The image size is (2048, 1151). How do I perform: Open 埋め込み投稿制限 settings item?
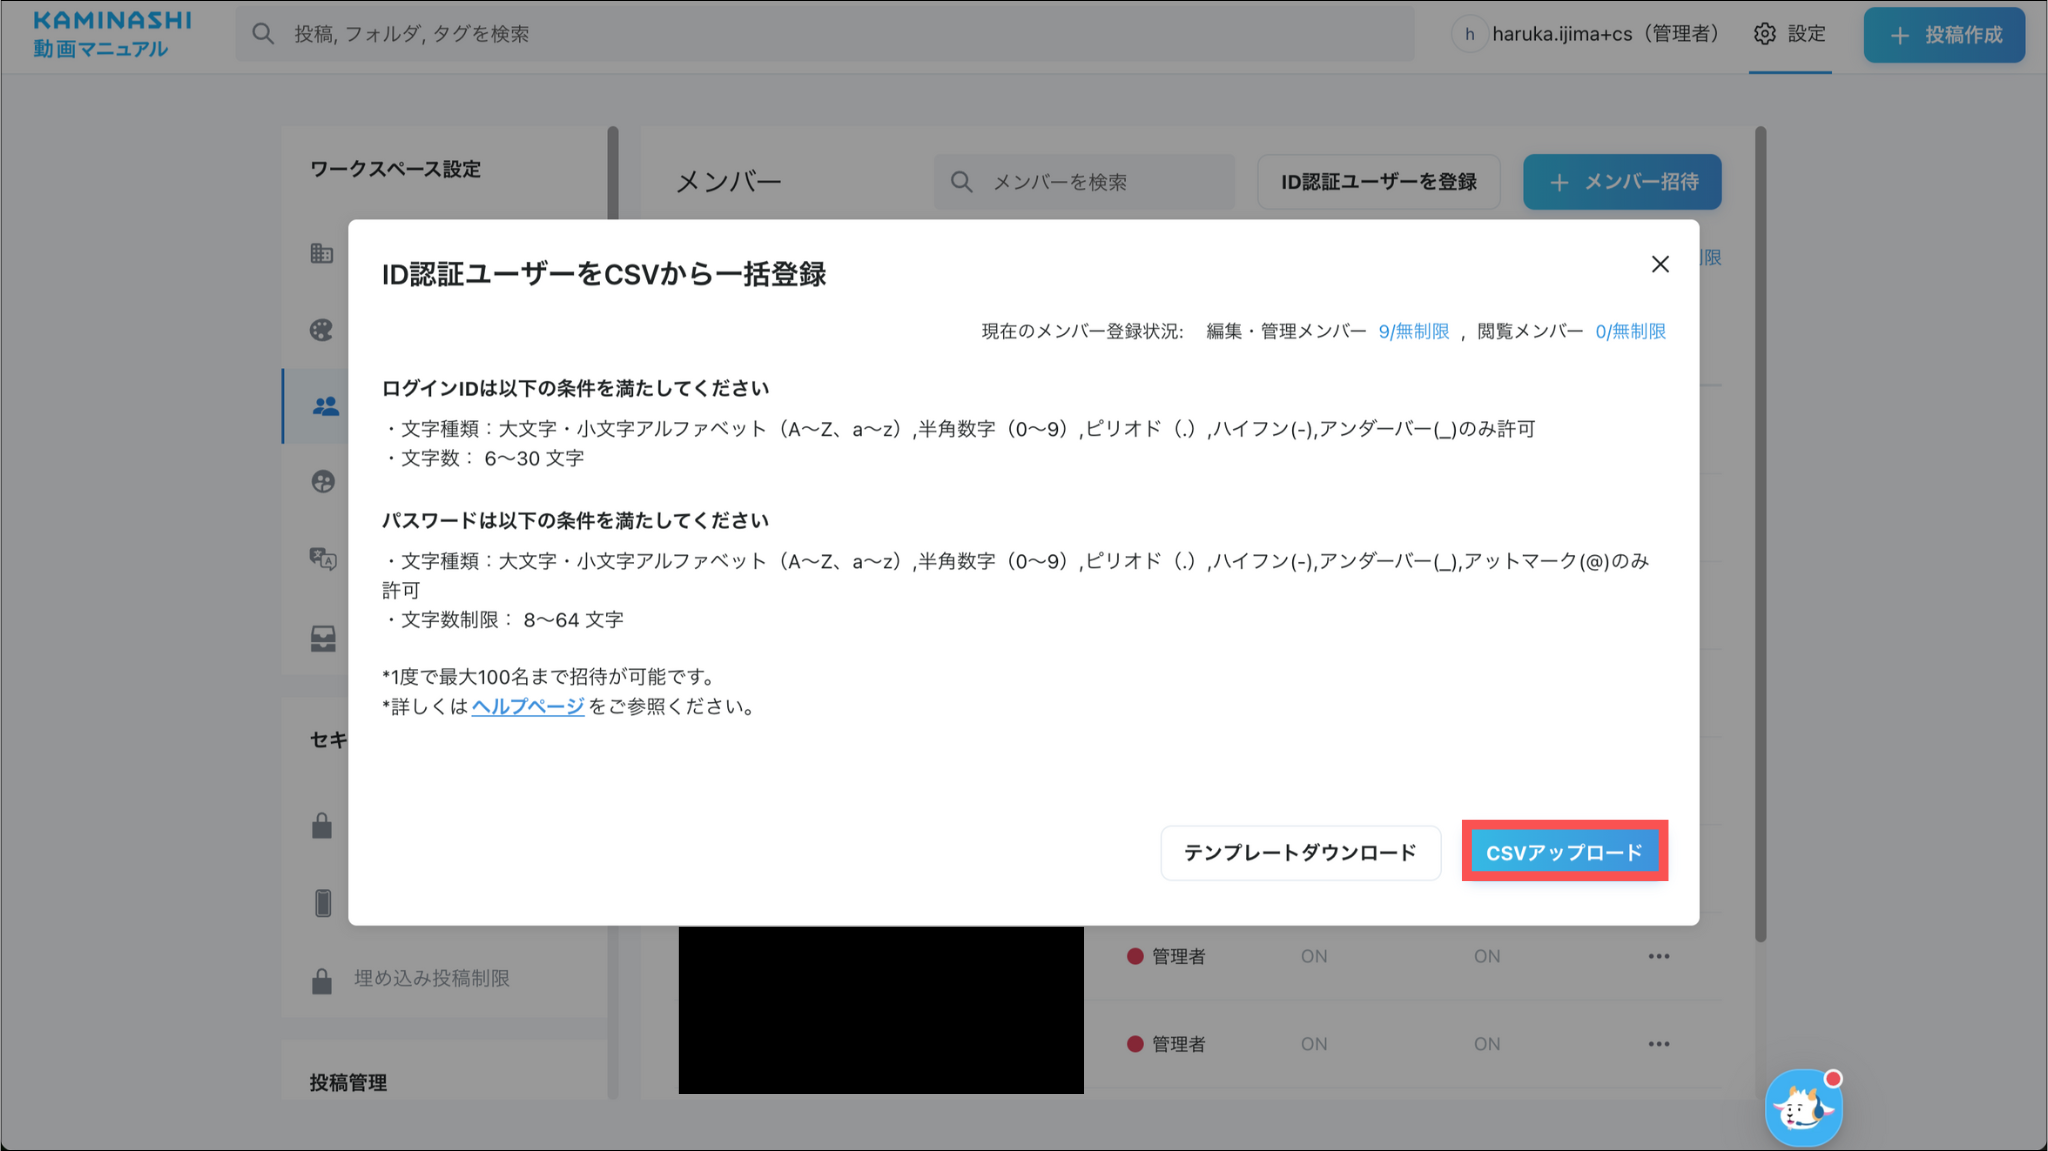[431, 978]
